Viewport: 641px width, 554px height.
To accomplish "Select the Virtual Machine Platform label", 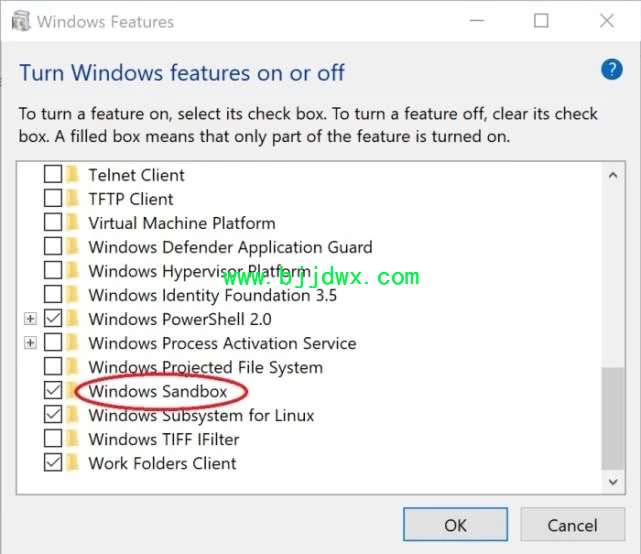I will (182, 223).
